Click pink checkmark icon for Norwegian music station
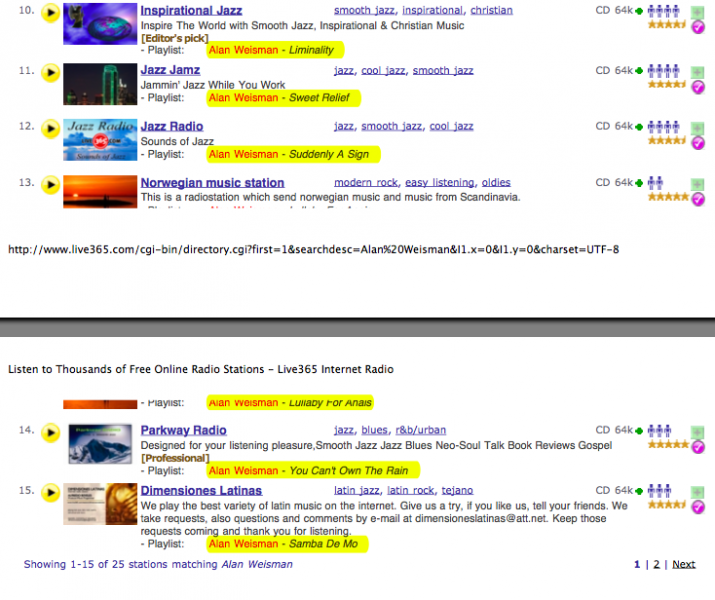Screen dimensions: 715x600 [698, 199]
